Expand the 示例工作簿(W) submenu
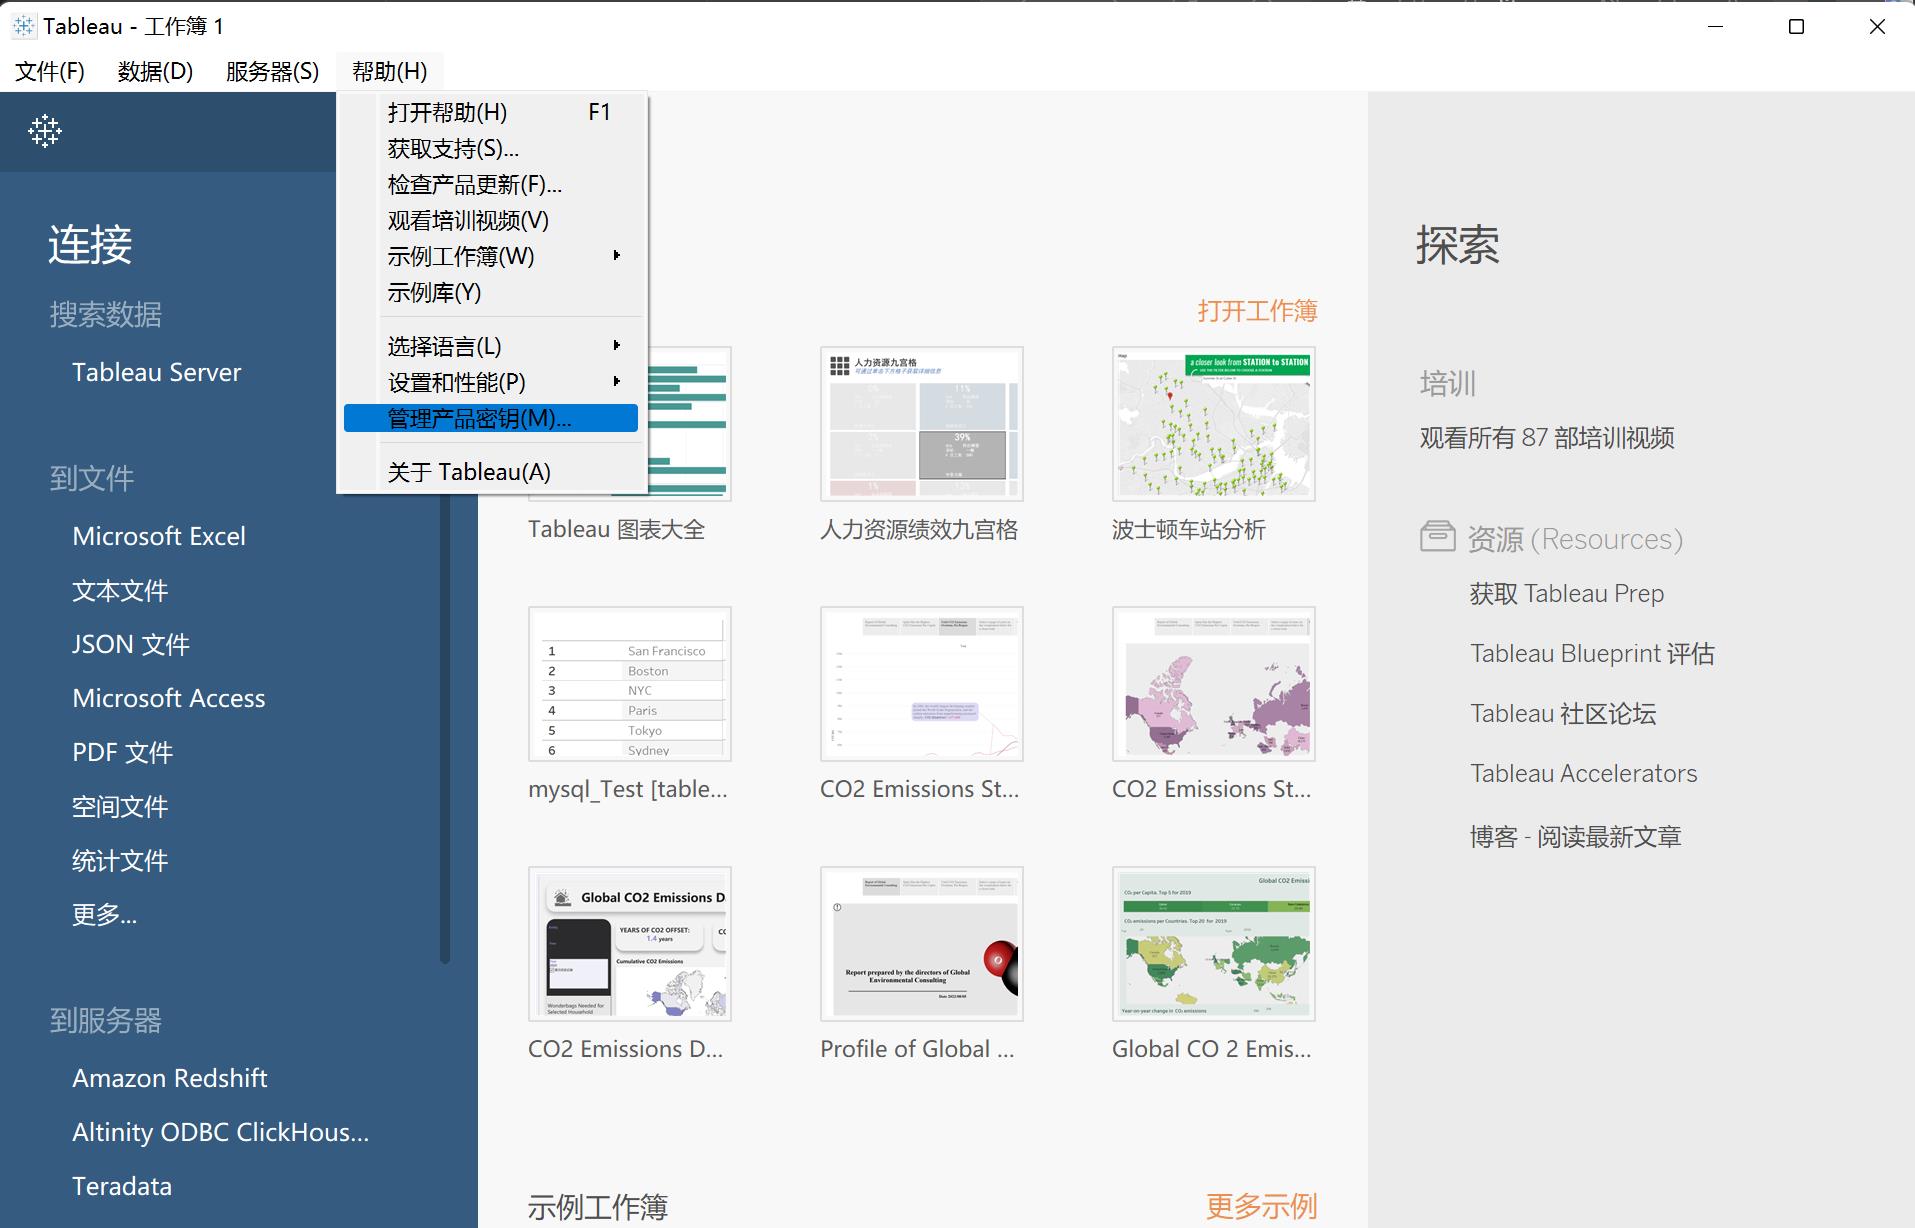Image resolution: width=1915 pixels, height=1228 pixels. tap(491, 256)
